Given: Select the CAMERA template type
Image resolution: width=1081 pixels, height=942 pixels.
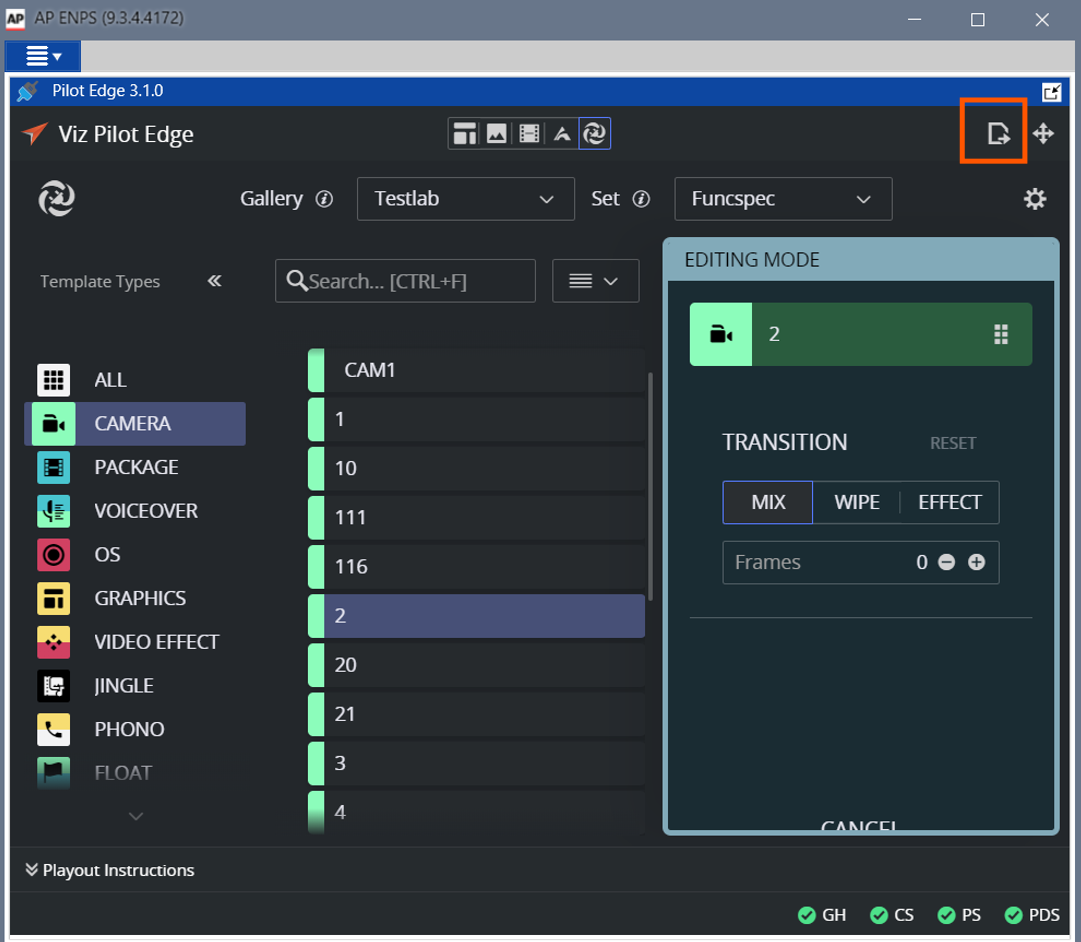Looking at the screenshot, I should pos(135,423).
